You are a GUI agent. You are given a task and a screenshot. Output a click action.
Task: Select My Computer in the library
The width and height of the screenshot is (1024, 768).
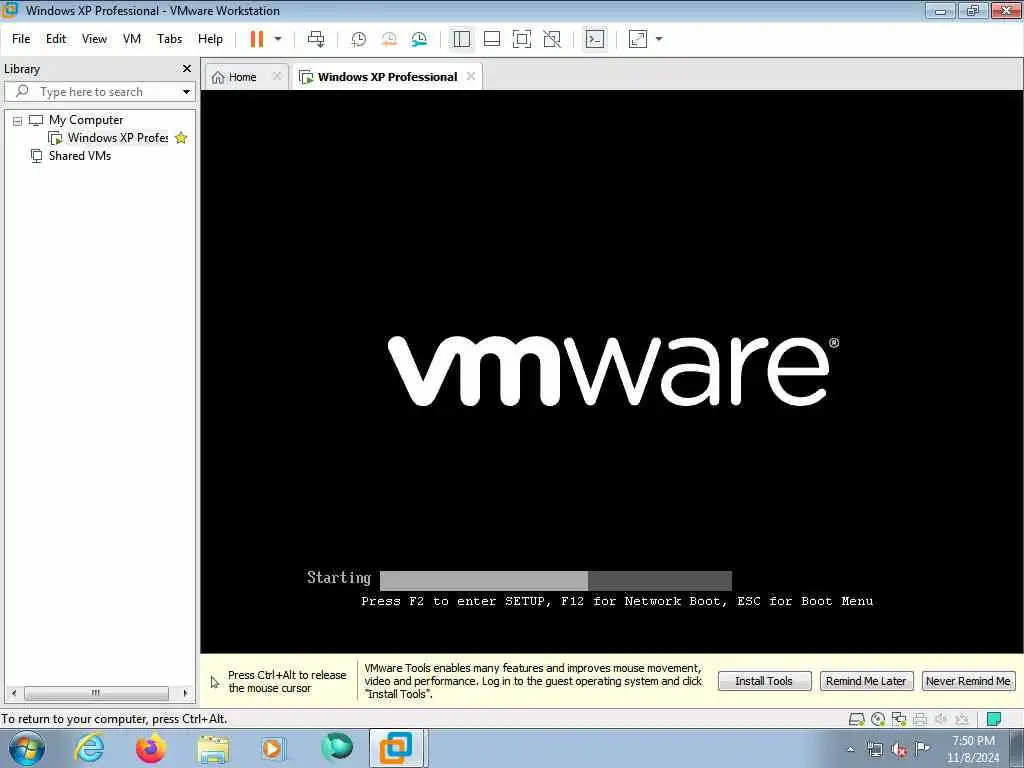(86, 120)
